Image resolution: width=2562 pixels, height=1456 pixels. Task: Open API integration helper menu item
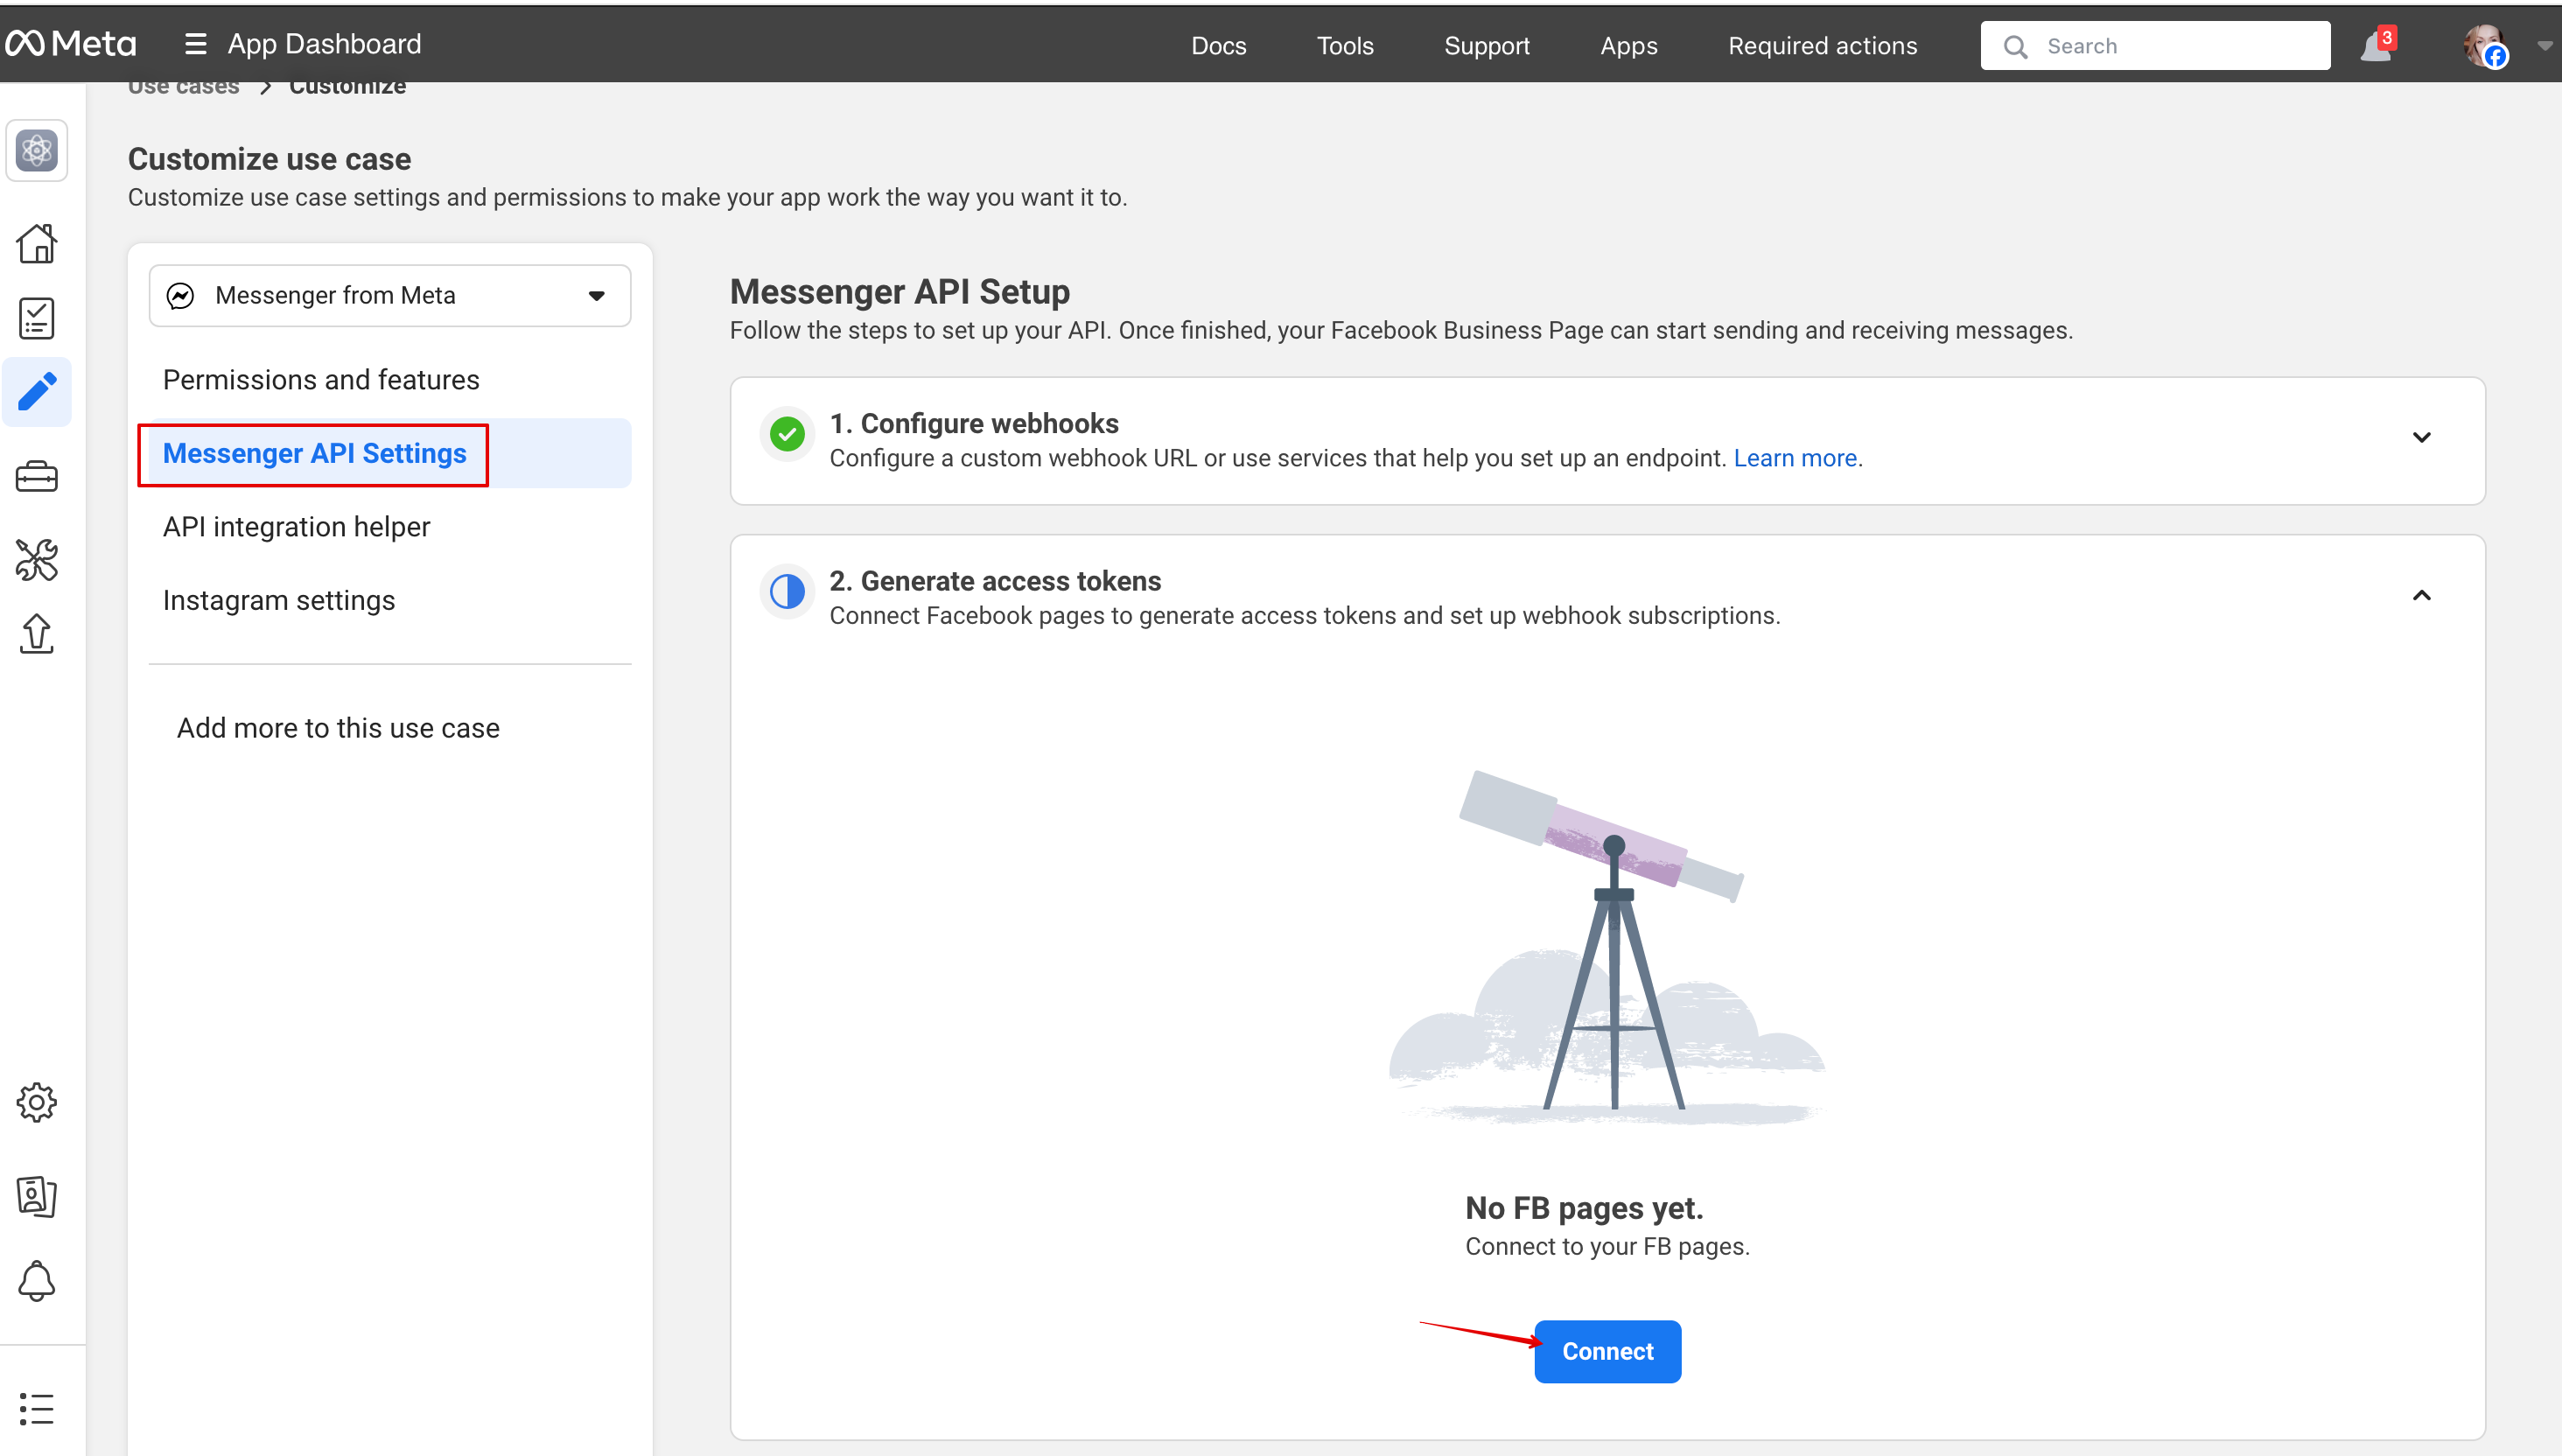point(296,527)
